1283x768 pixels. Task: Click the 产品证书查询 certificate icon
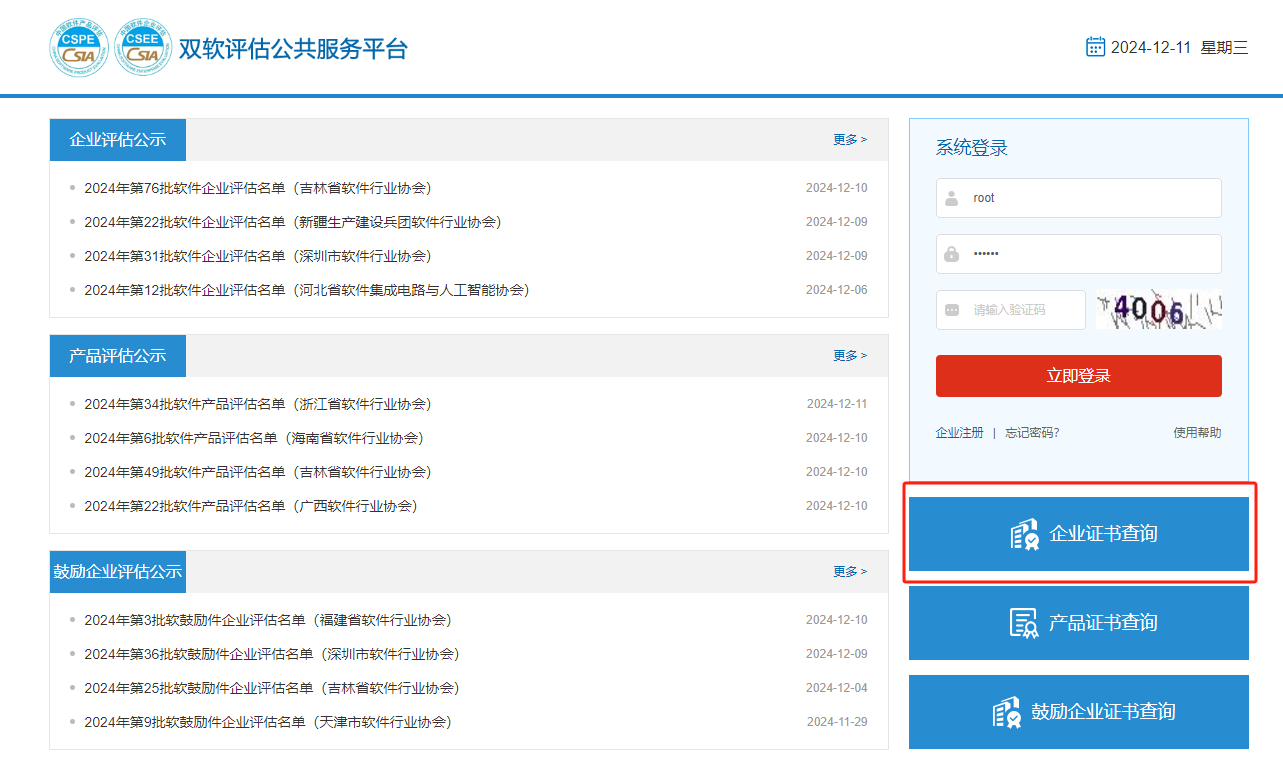(1023, 623)
